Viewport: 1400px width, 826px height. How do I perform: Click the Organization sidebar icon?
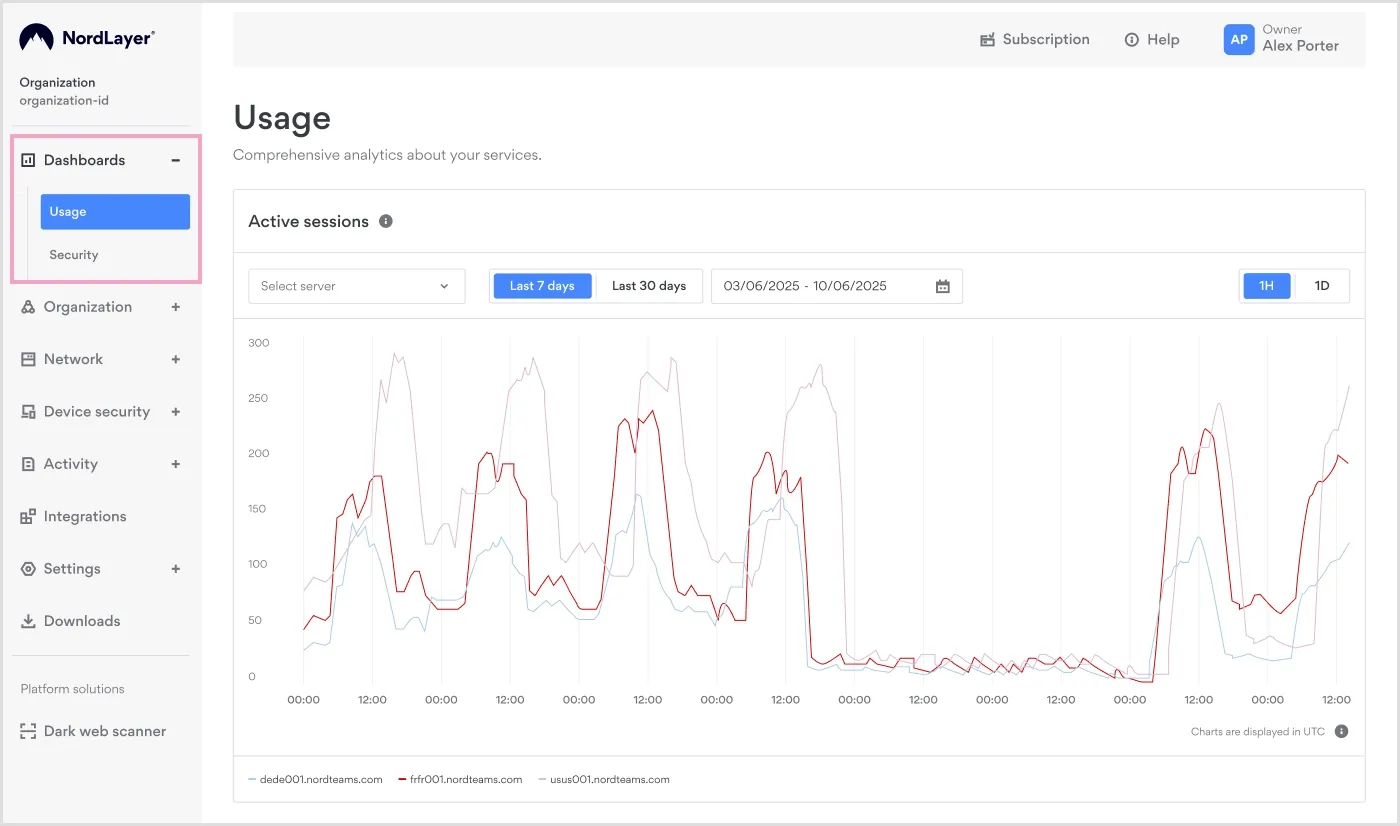28,307
